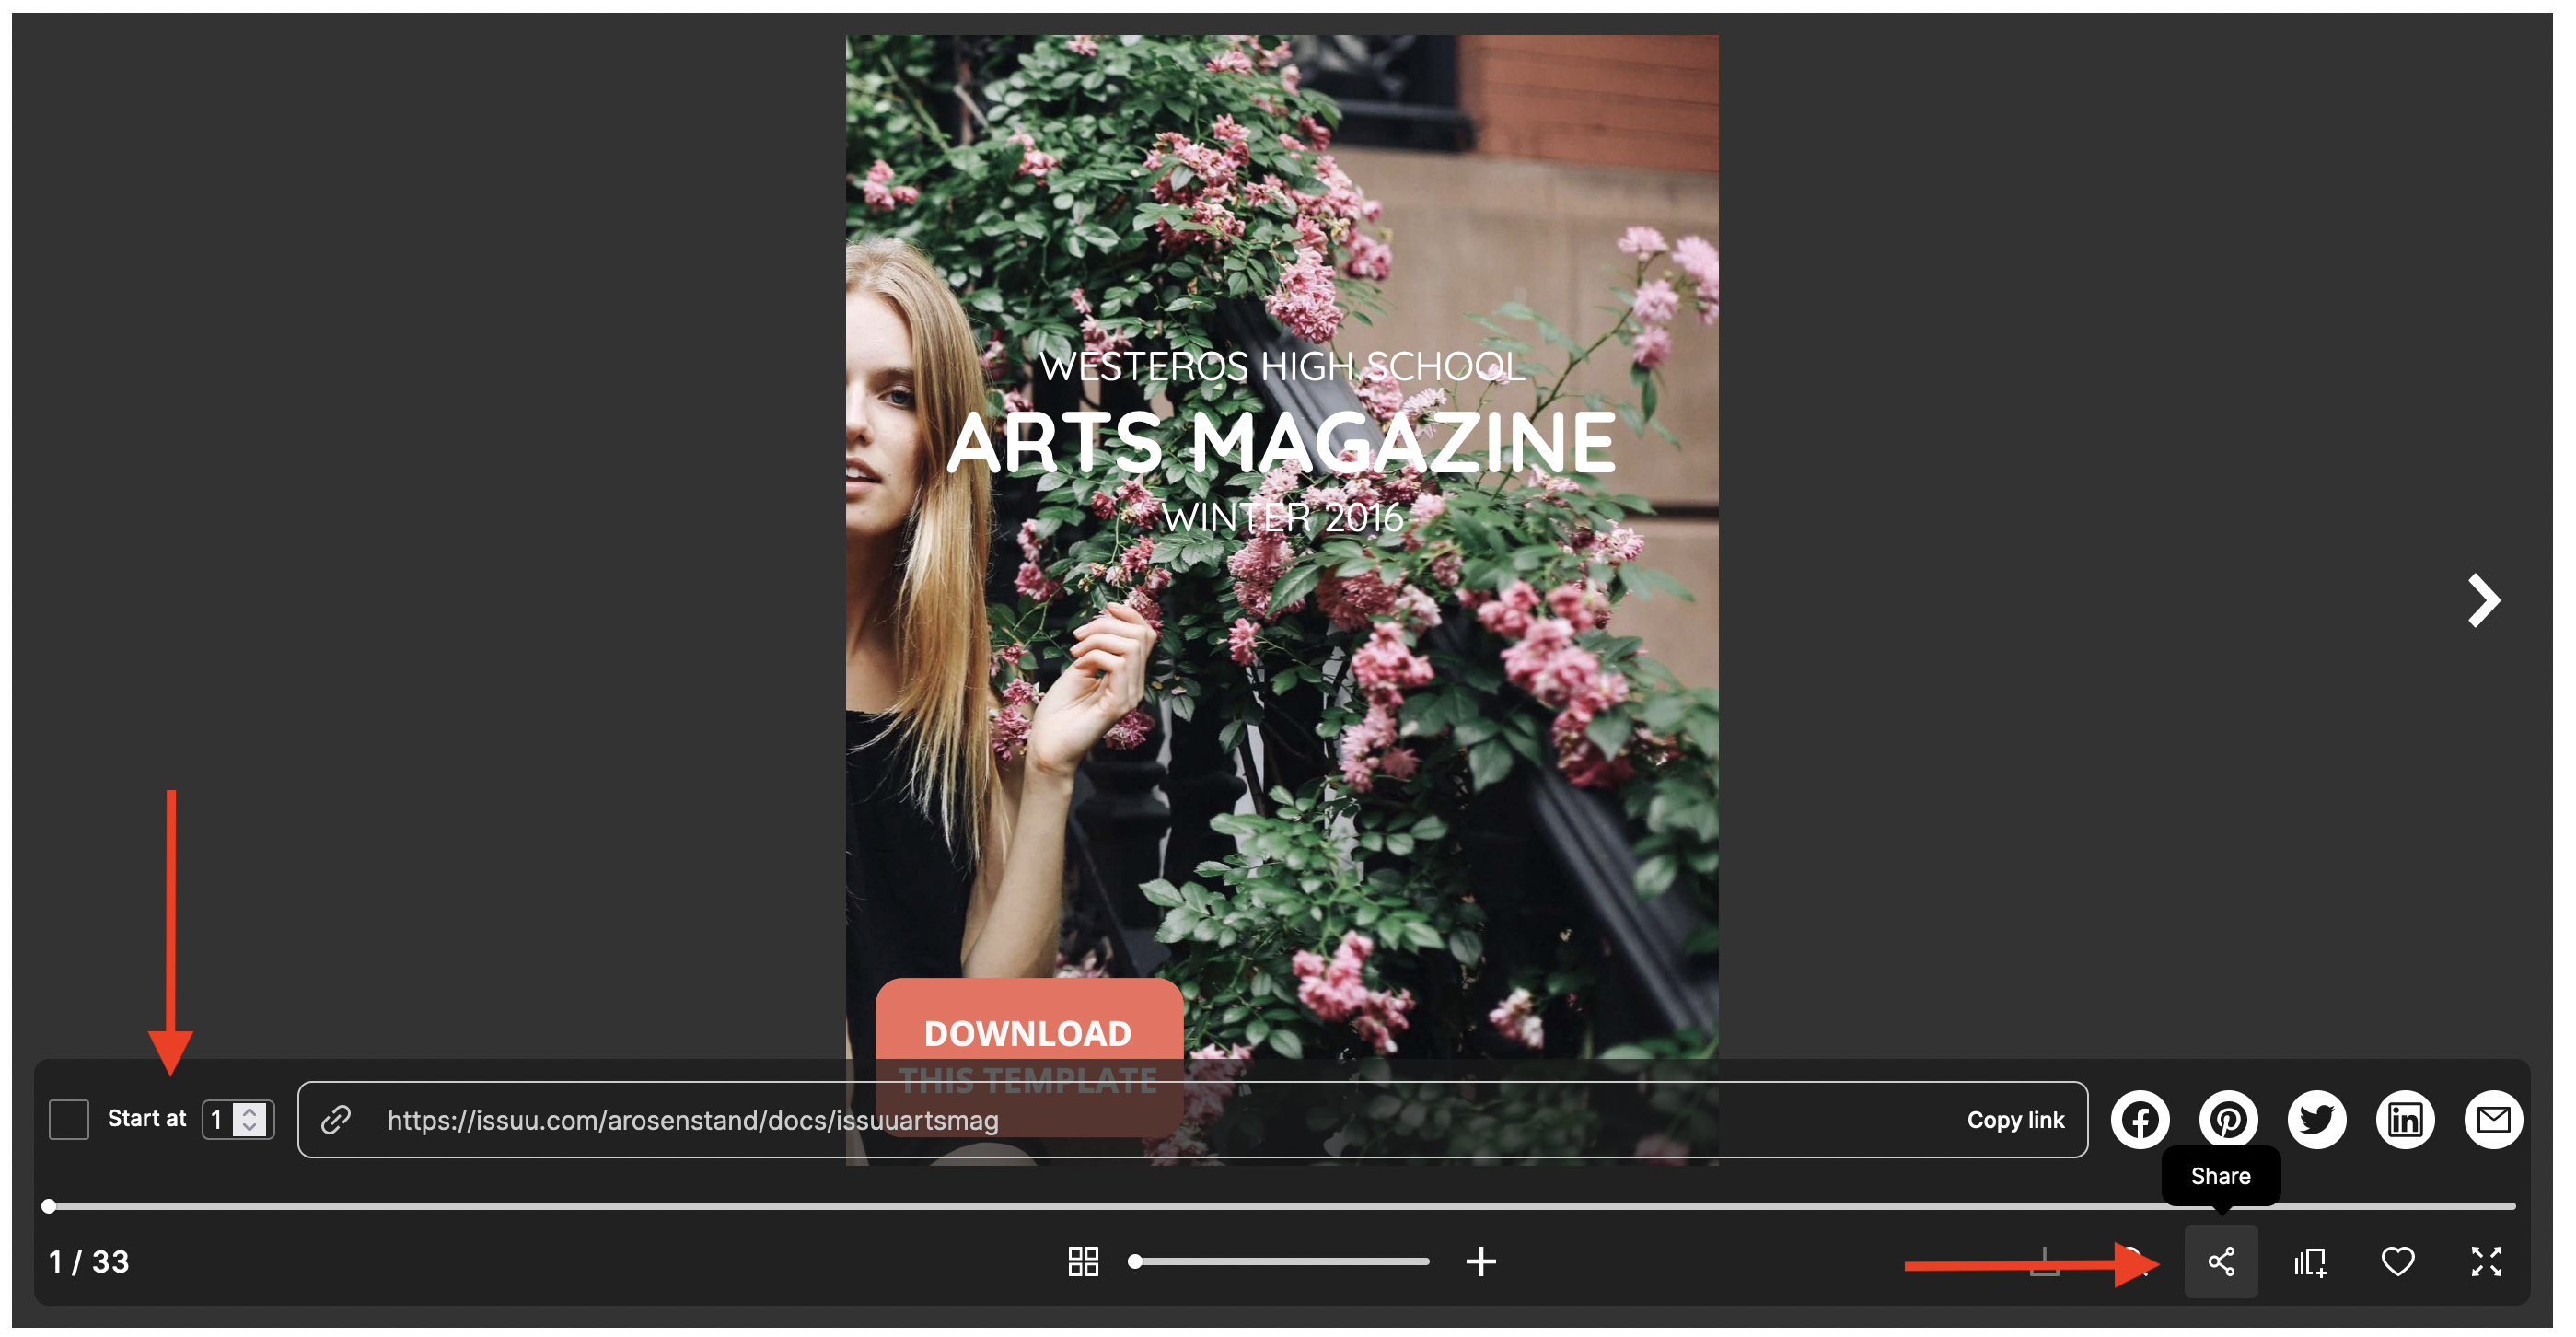The height and width of the screenshot is (1337, 2576).
Task: Enable the 'Start at' page checkbox
Action: (x=69, y=1119)
